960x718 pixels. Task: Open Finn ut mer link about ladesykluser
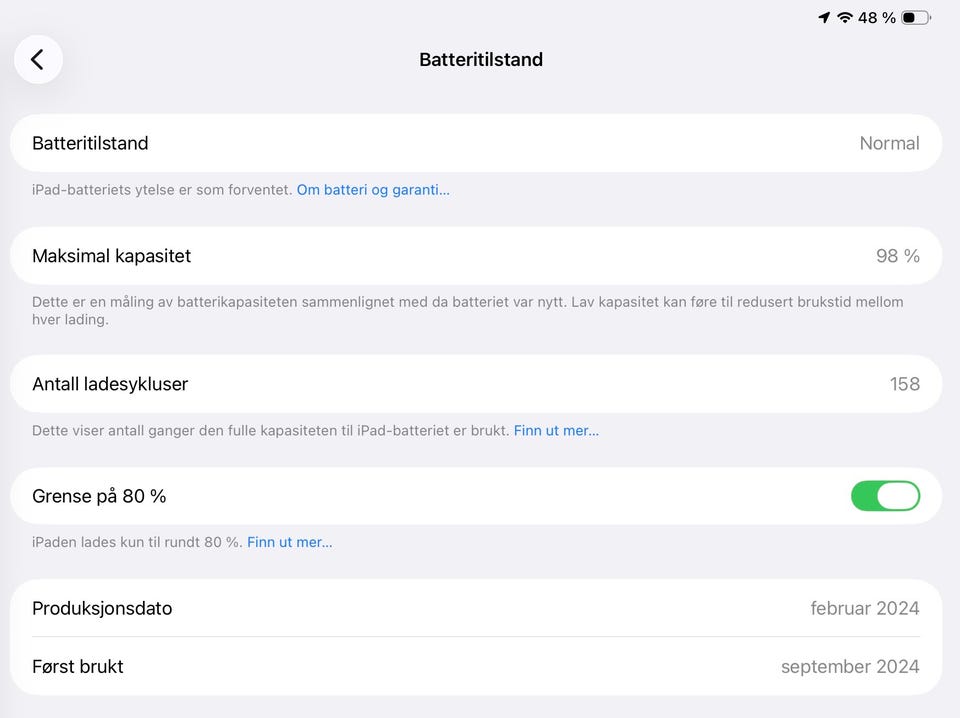click(556, 431)
